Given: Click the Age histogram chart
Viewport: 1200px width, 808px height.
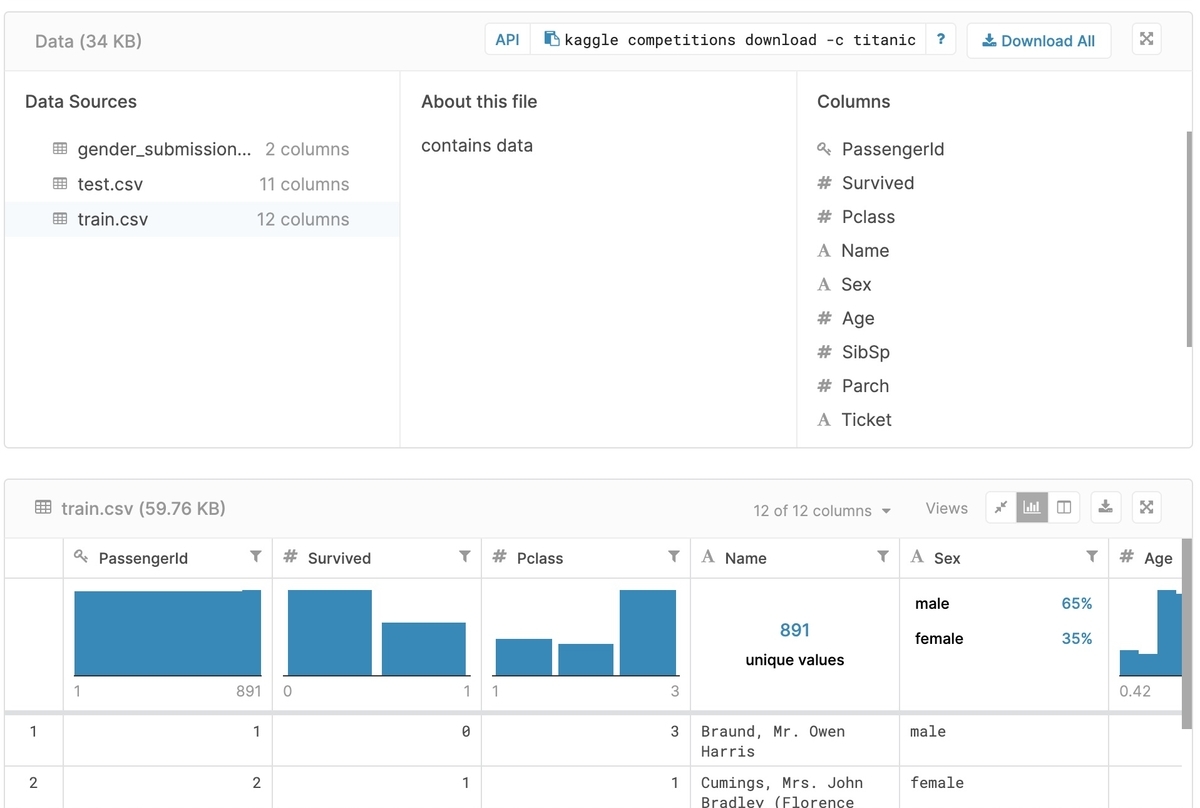Looking at the screenshot, I should point(1150,632).
